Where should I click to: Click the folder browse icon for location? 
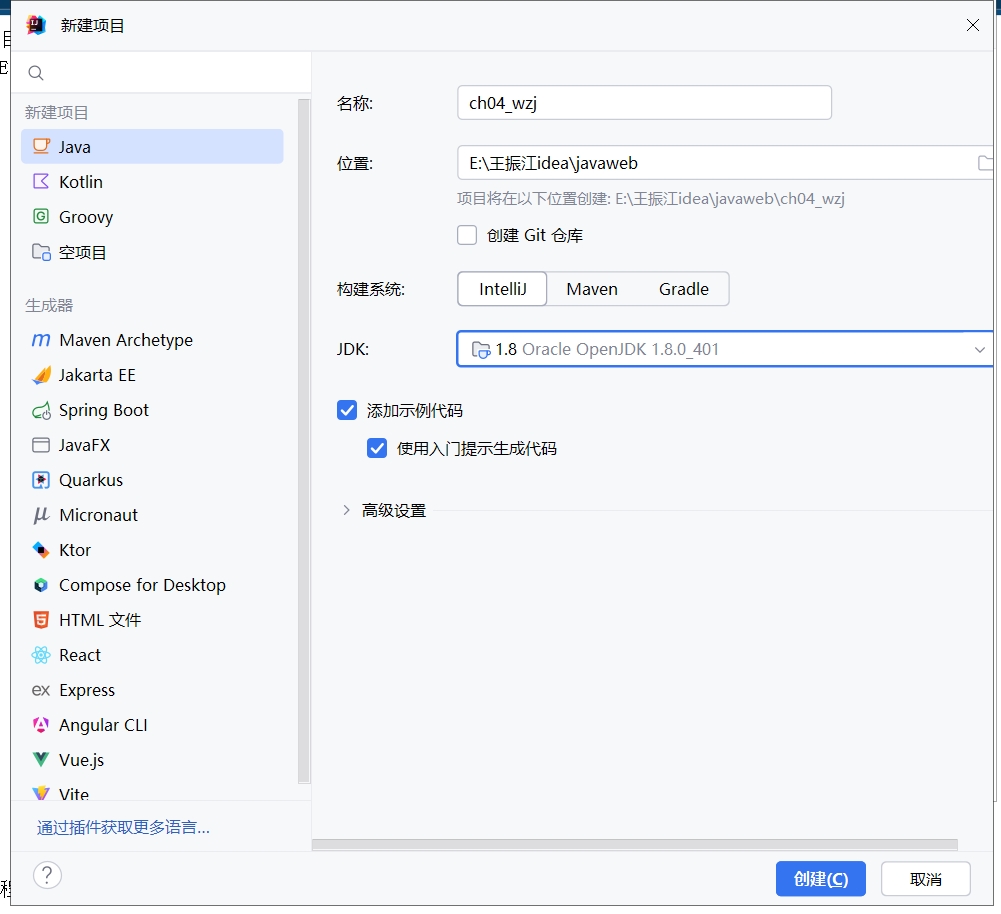tap(984, 163)
